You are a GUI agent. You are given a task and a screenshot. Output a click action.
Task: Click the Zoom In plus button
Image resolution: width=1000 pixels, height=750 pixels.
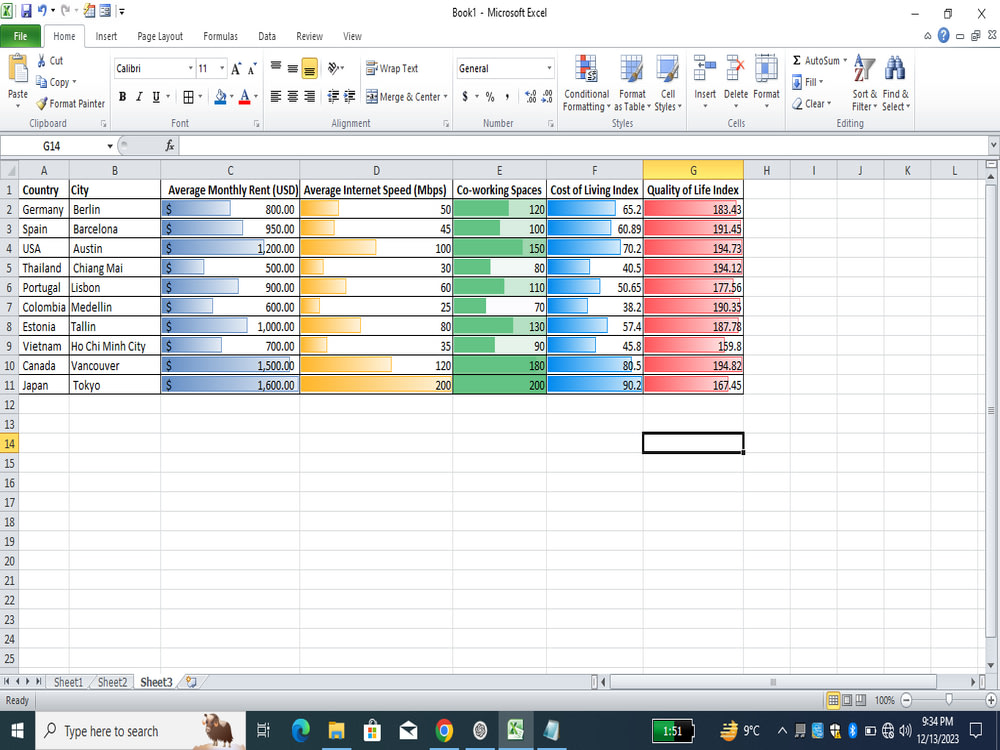[x=991, y=700]
